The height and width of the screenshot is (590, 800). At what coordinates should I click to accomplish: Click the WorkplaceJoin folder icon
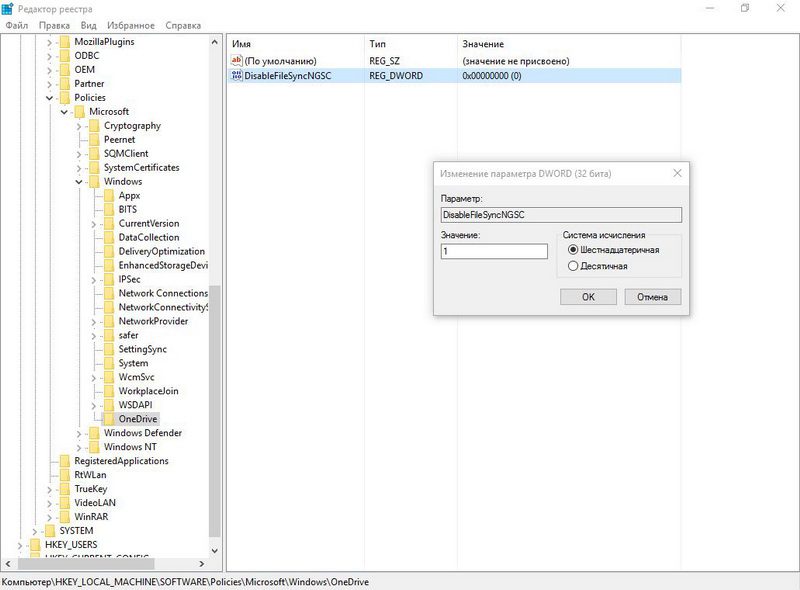coord(109,391)
